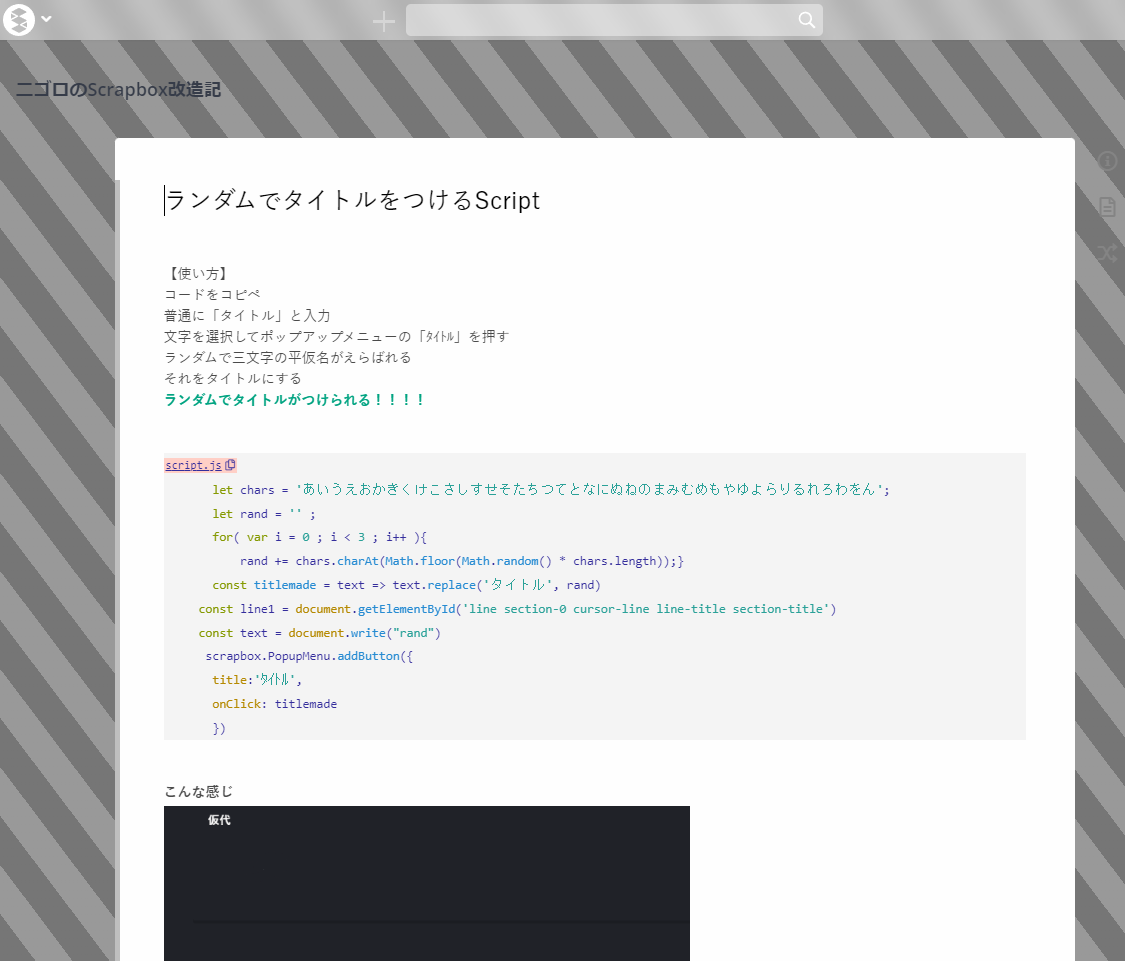
Task: Click the 【使い方】 heading line
Action: [198, 273]
